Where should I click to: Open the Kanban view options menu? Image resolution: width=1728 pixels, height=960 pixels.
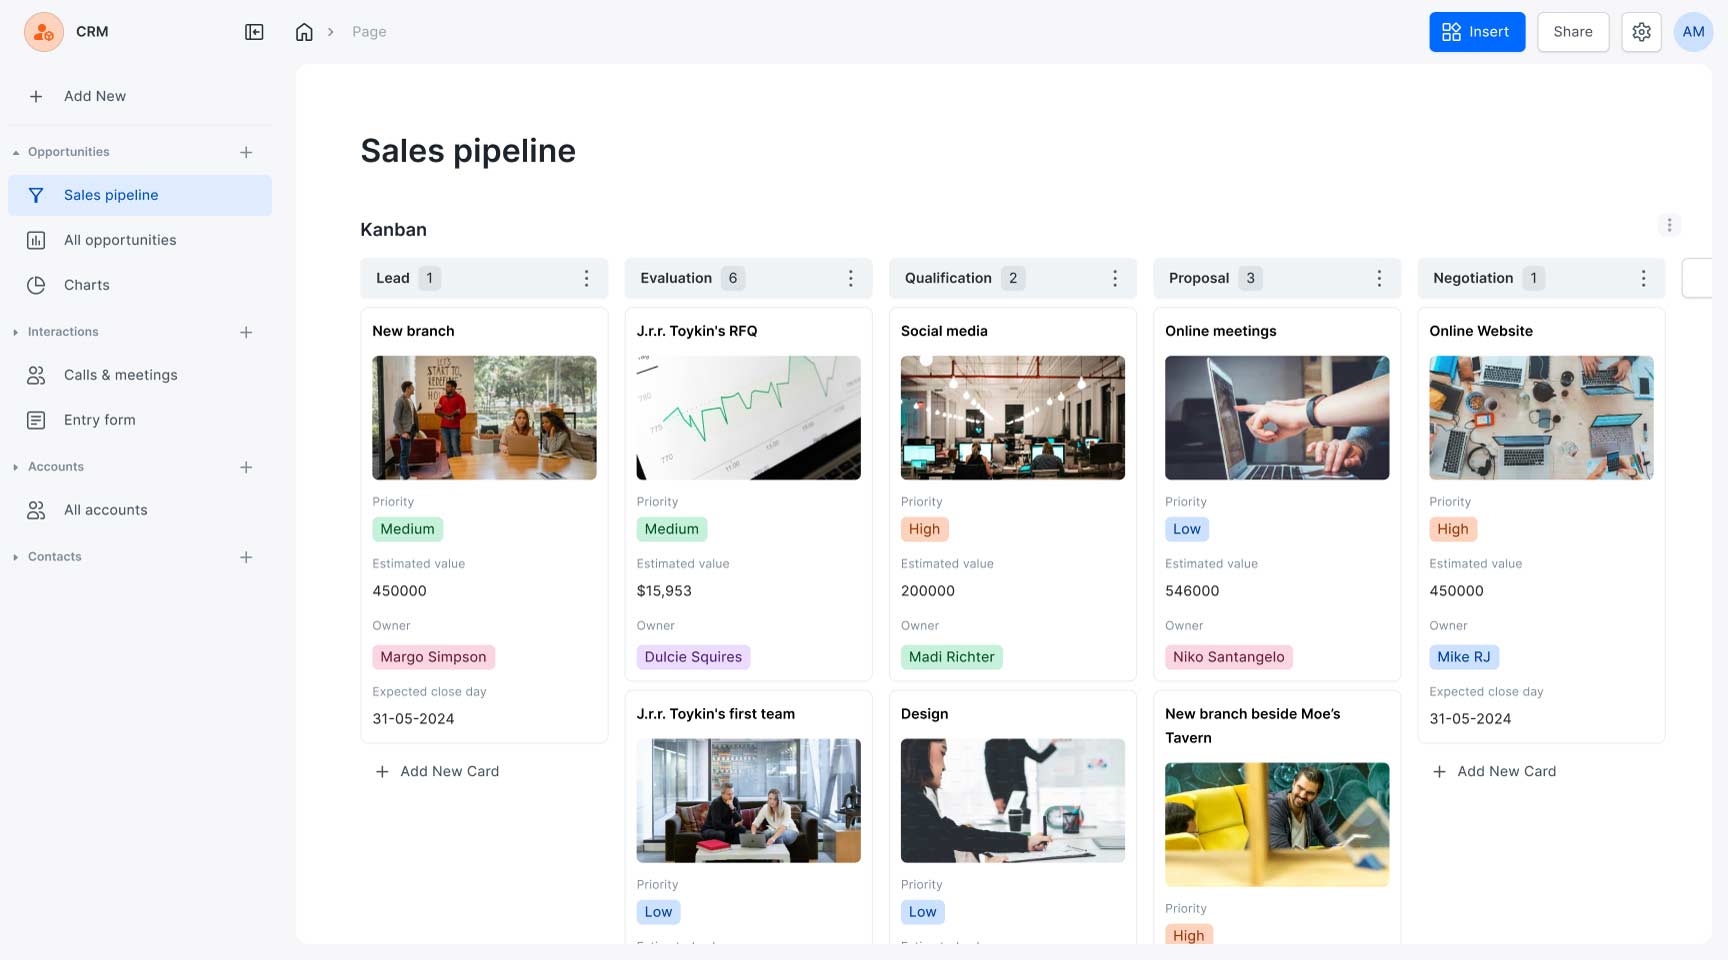click(x=1669, y=225)
